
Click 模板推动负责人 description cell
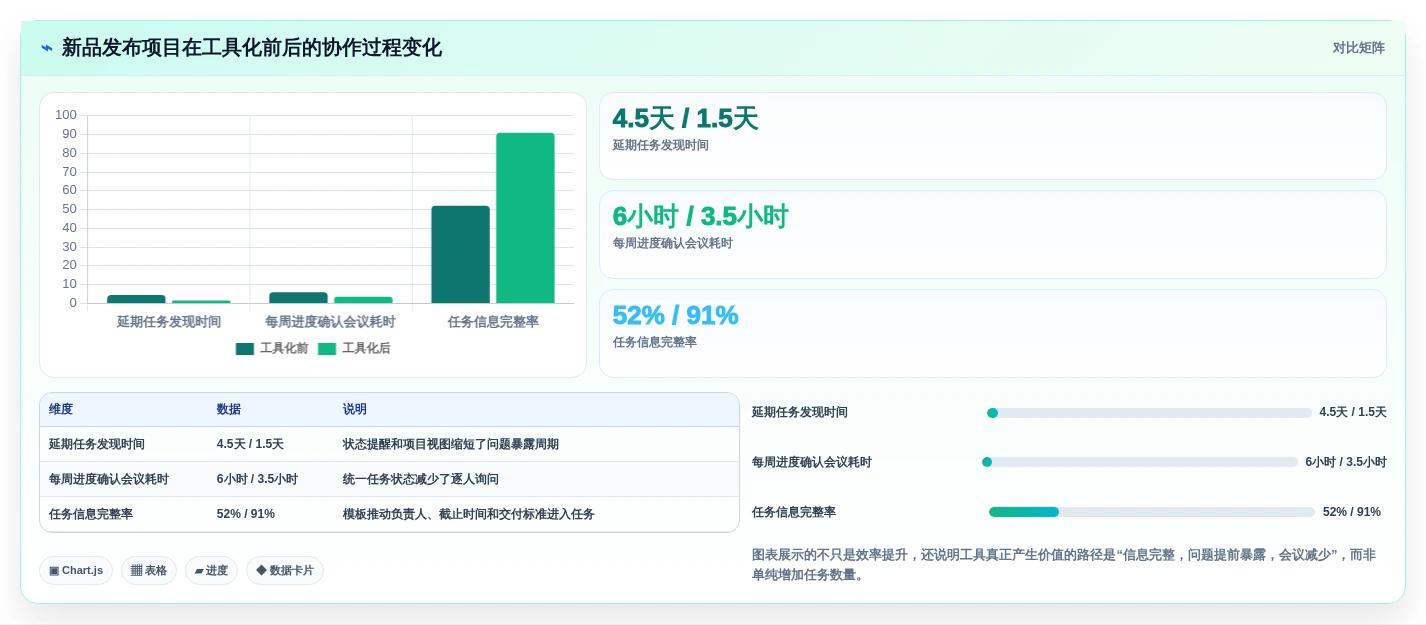tap(469, 514)
